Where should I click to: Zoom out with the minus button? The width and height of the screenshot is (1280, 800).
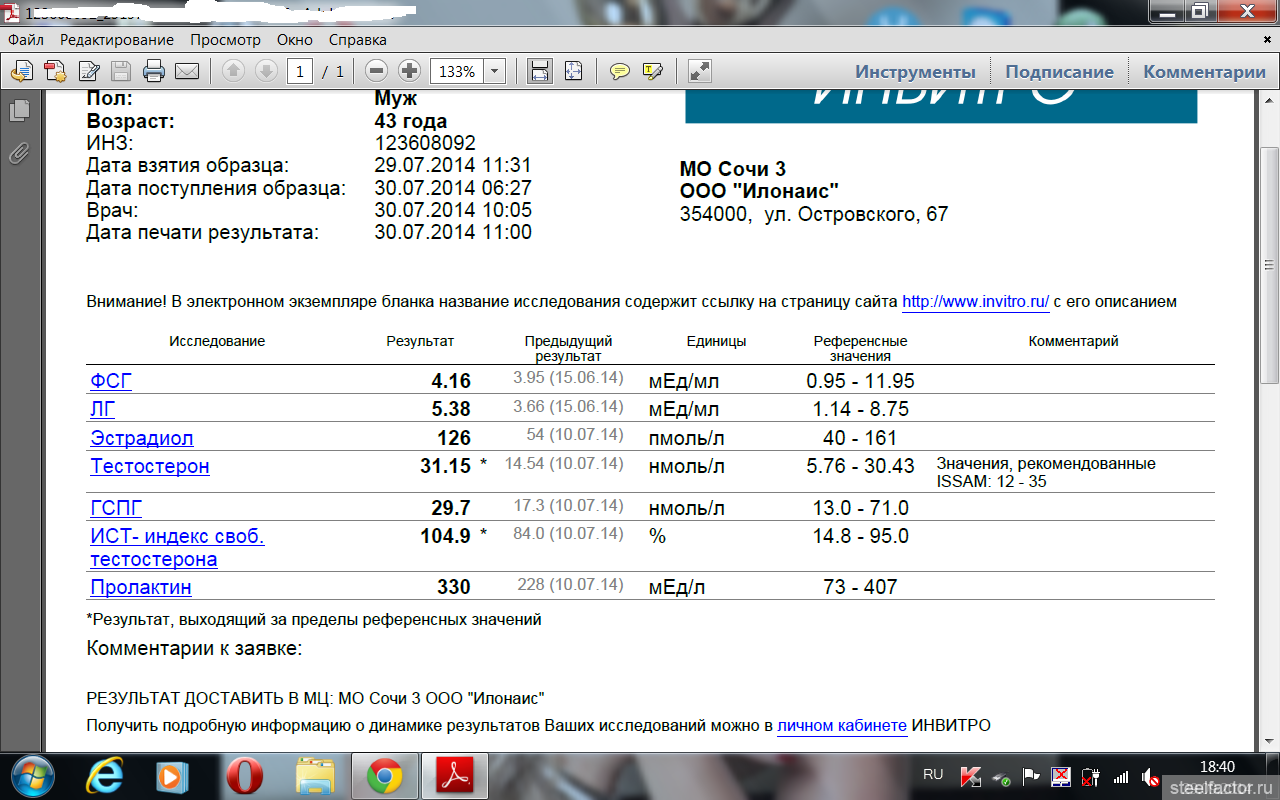tap(376, 71)
